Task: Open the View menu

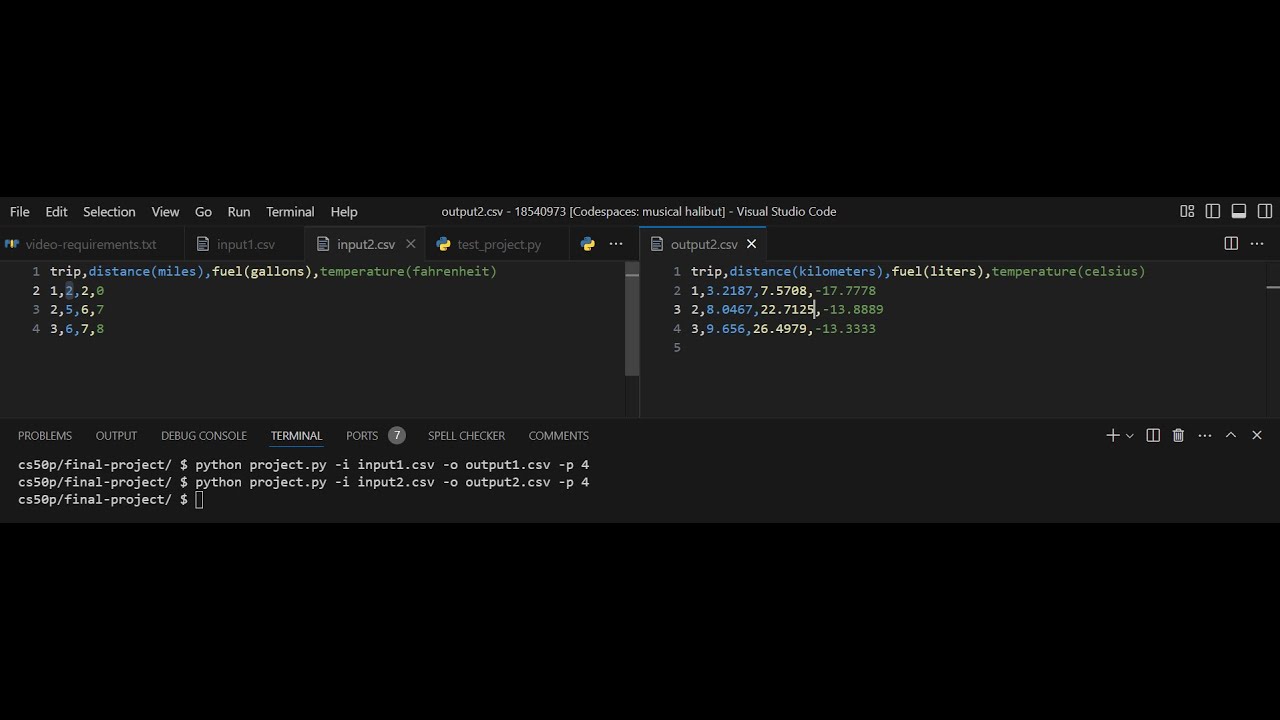Action: point(165,211)
